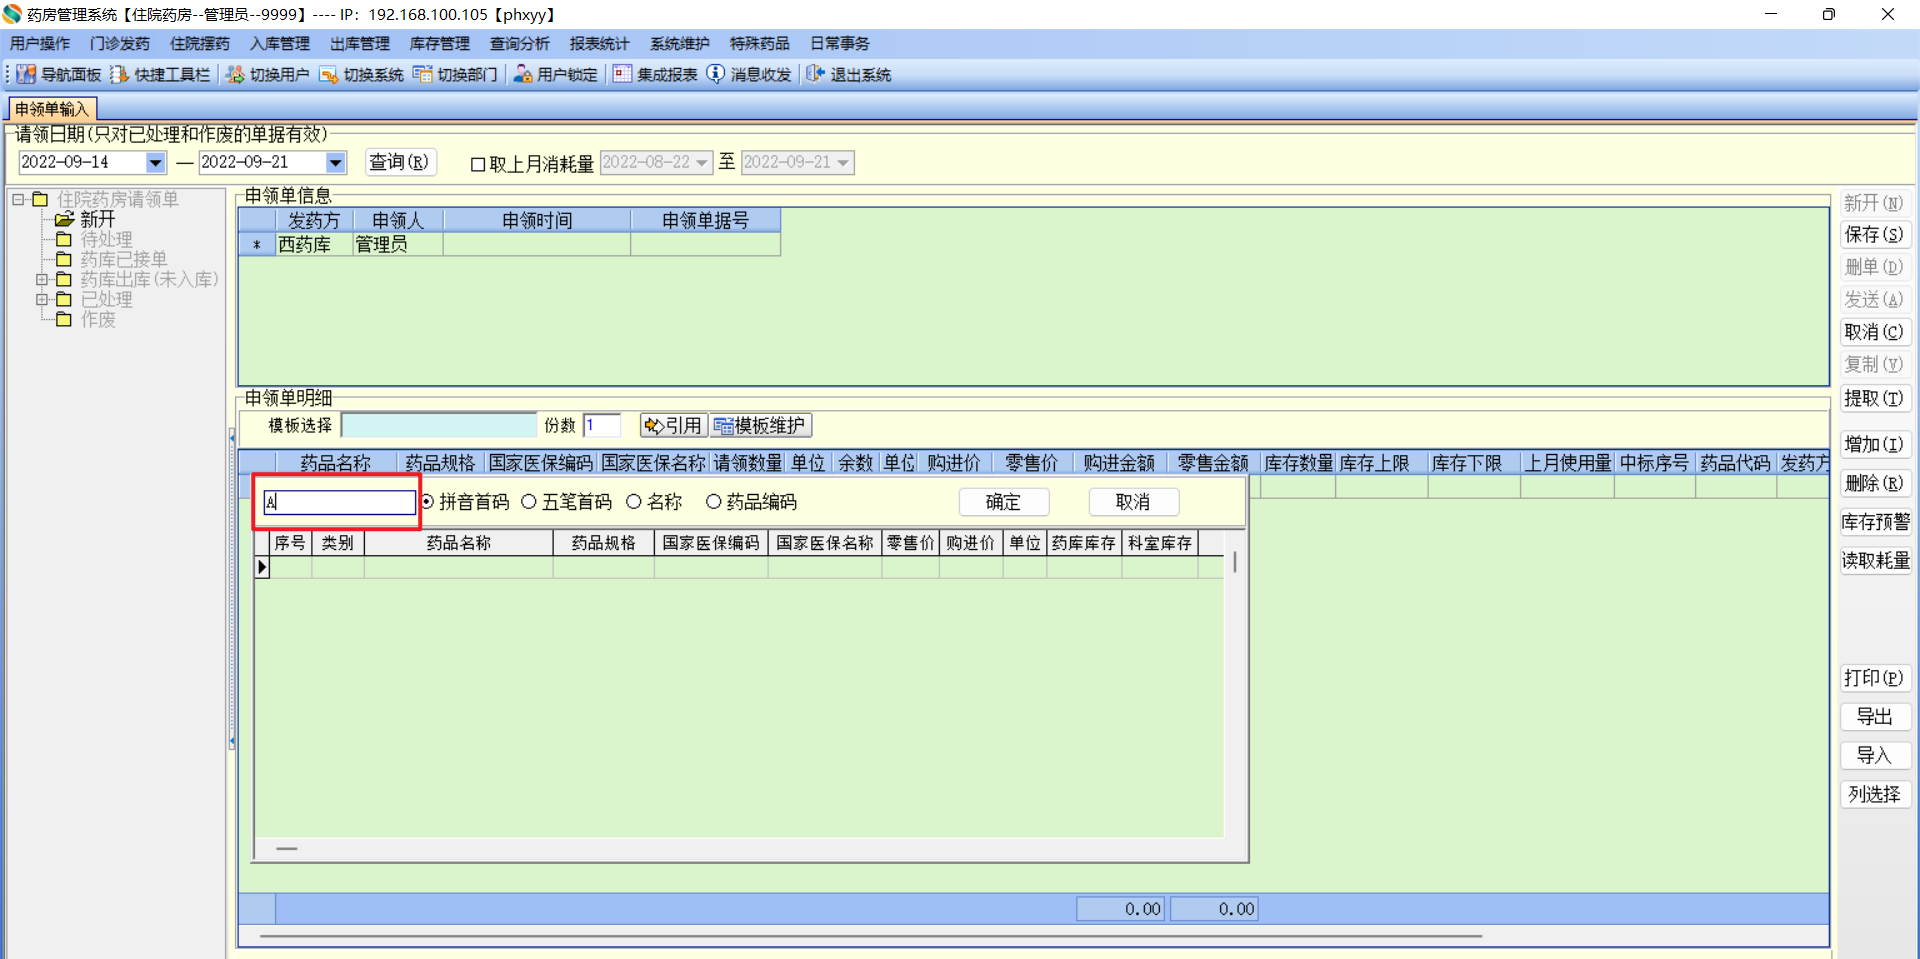Open the 库存管理 menu
The height and width of the screenshot is (959, 1920).
point(440,43)
